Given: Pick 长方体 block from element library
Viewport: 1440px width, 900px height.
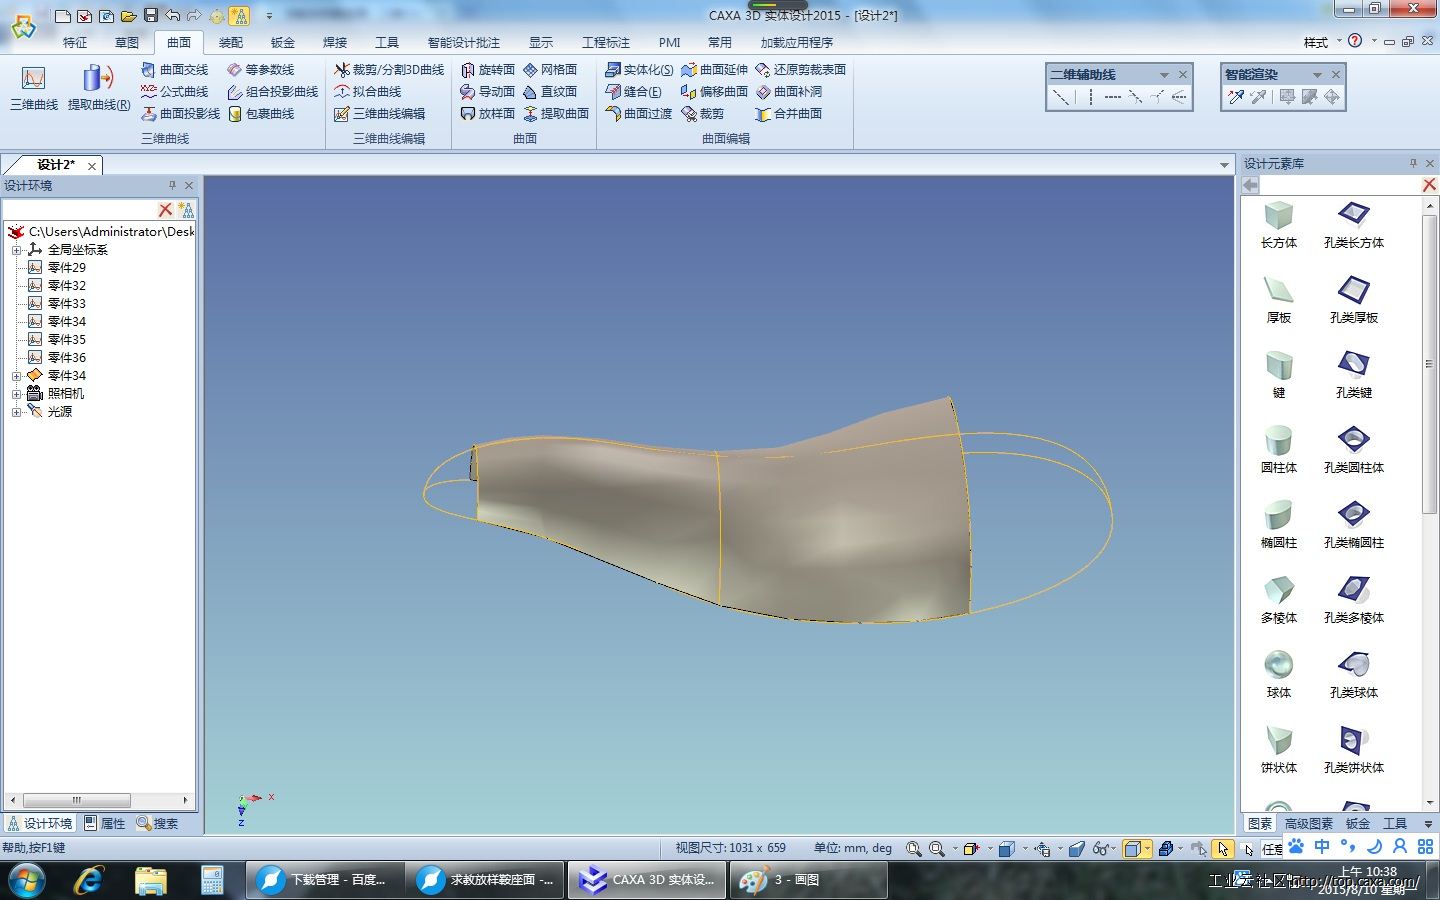Looking at the screenshot, I should 1279,225.
